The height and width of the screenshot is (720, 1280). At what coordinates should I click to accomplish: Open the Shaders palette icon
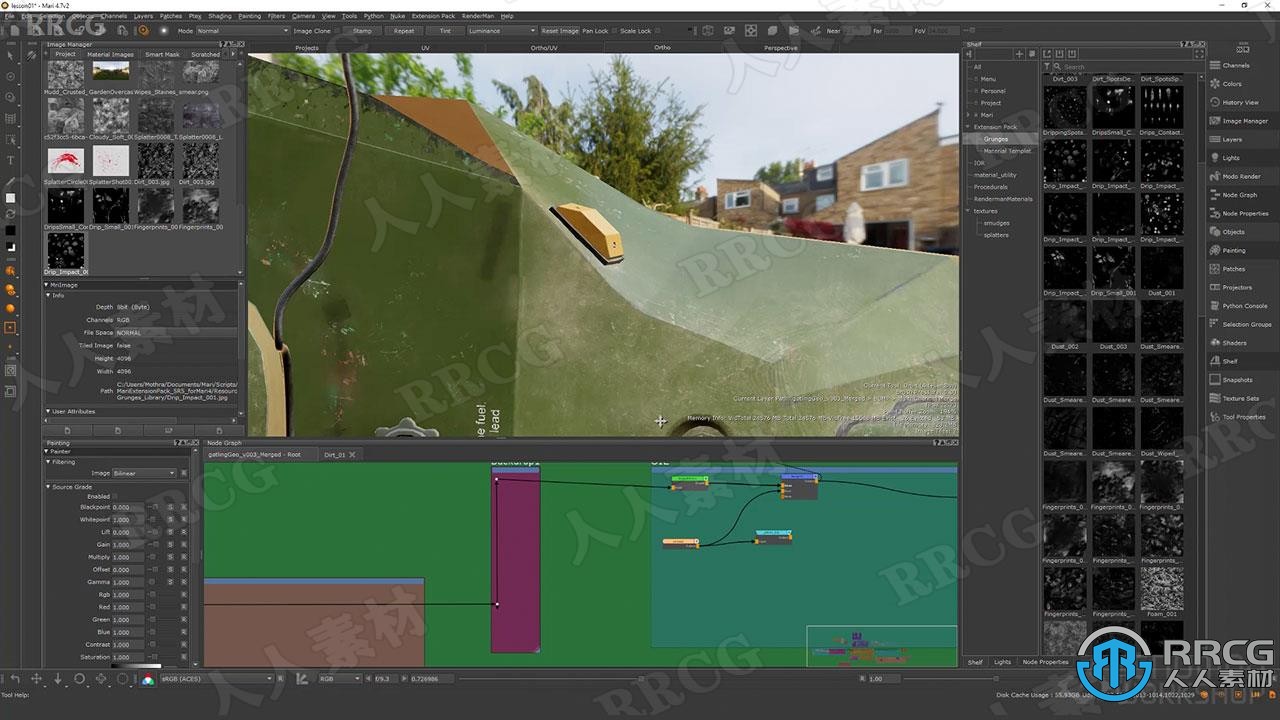1215,343
